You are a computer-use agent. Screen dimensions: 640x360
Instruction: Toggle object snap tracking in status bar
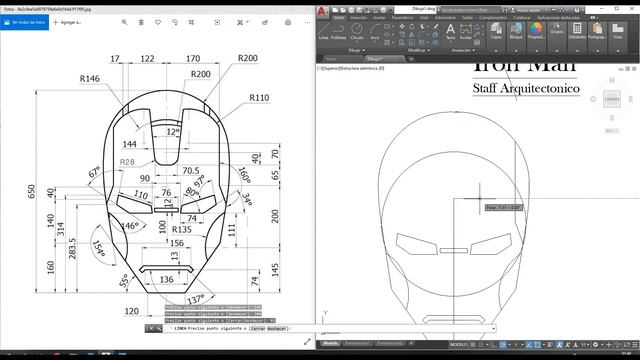(529, 345)
